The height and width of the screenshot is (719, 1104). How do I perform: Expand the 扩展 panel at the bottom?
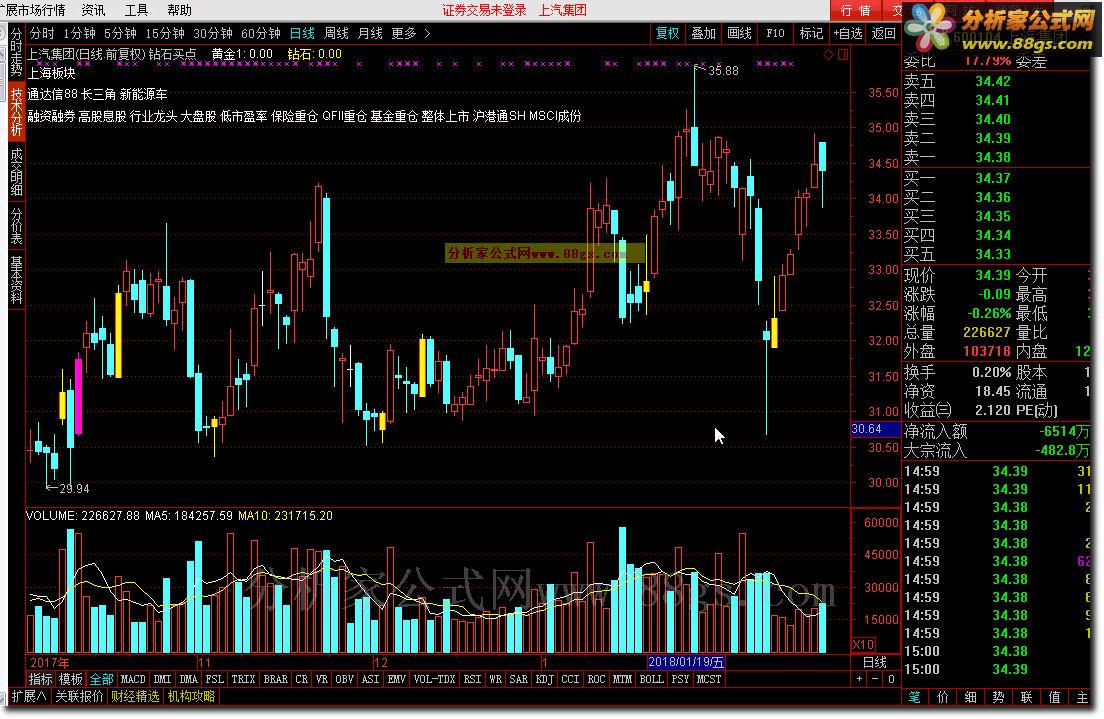[29, 696]
